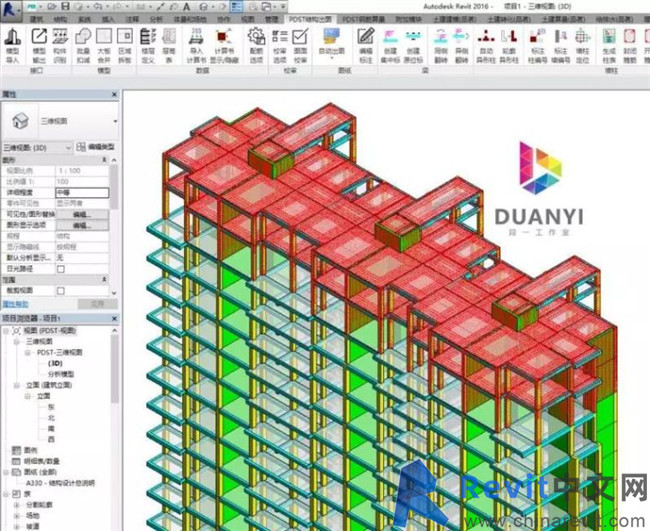Select 分析模型 view in project browser

point(61,374)
